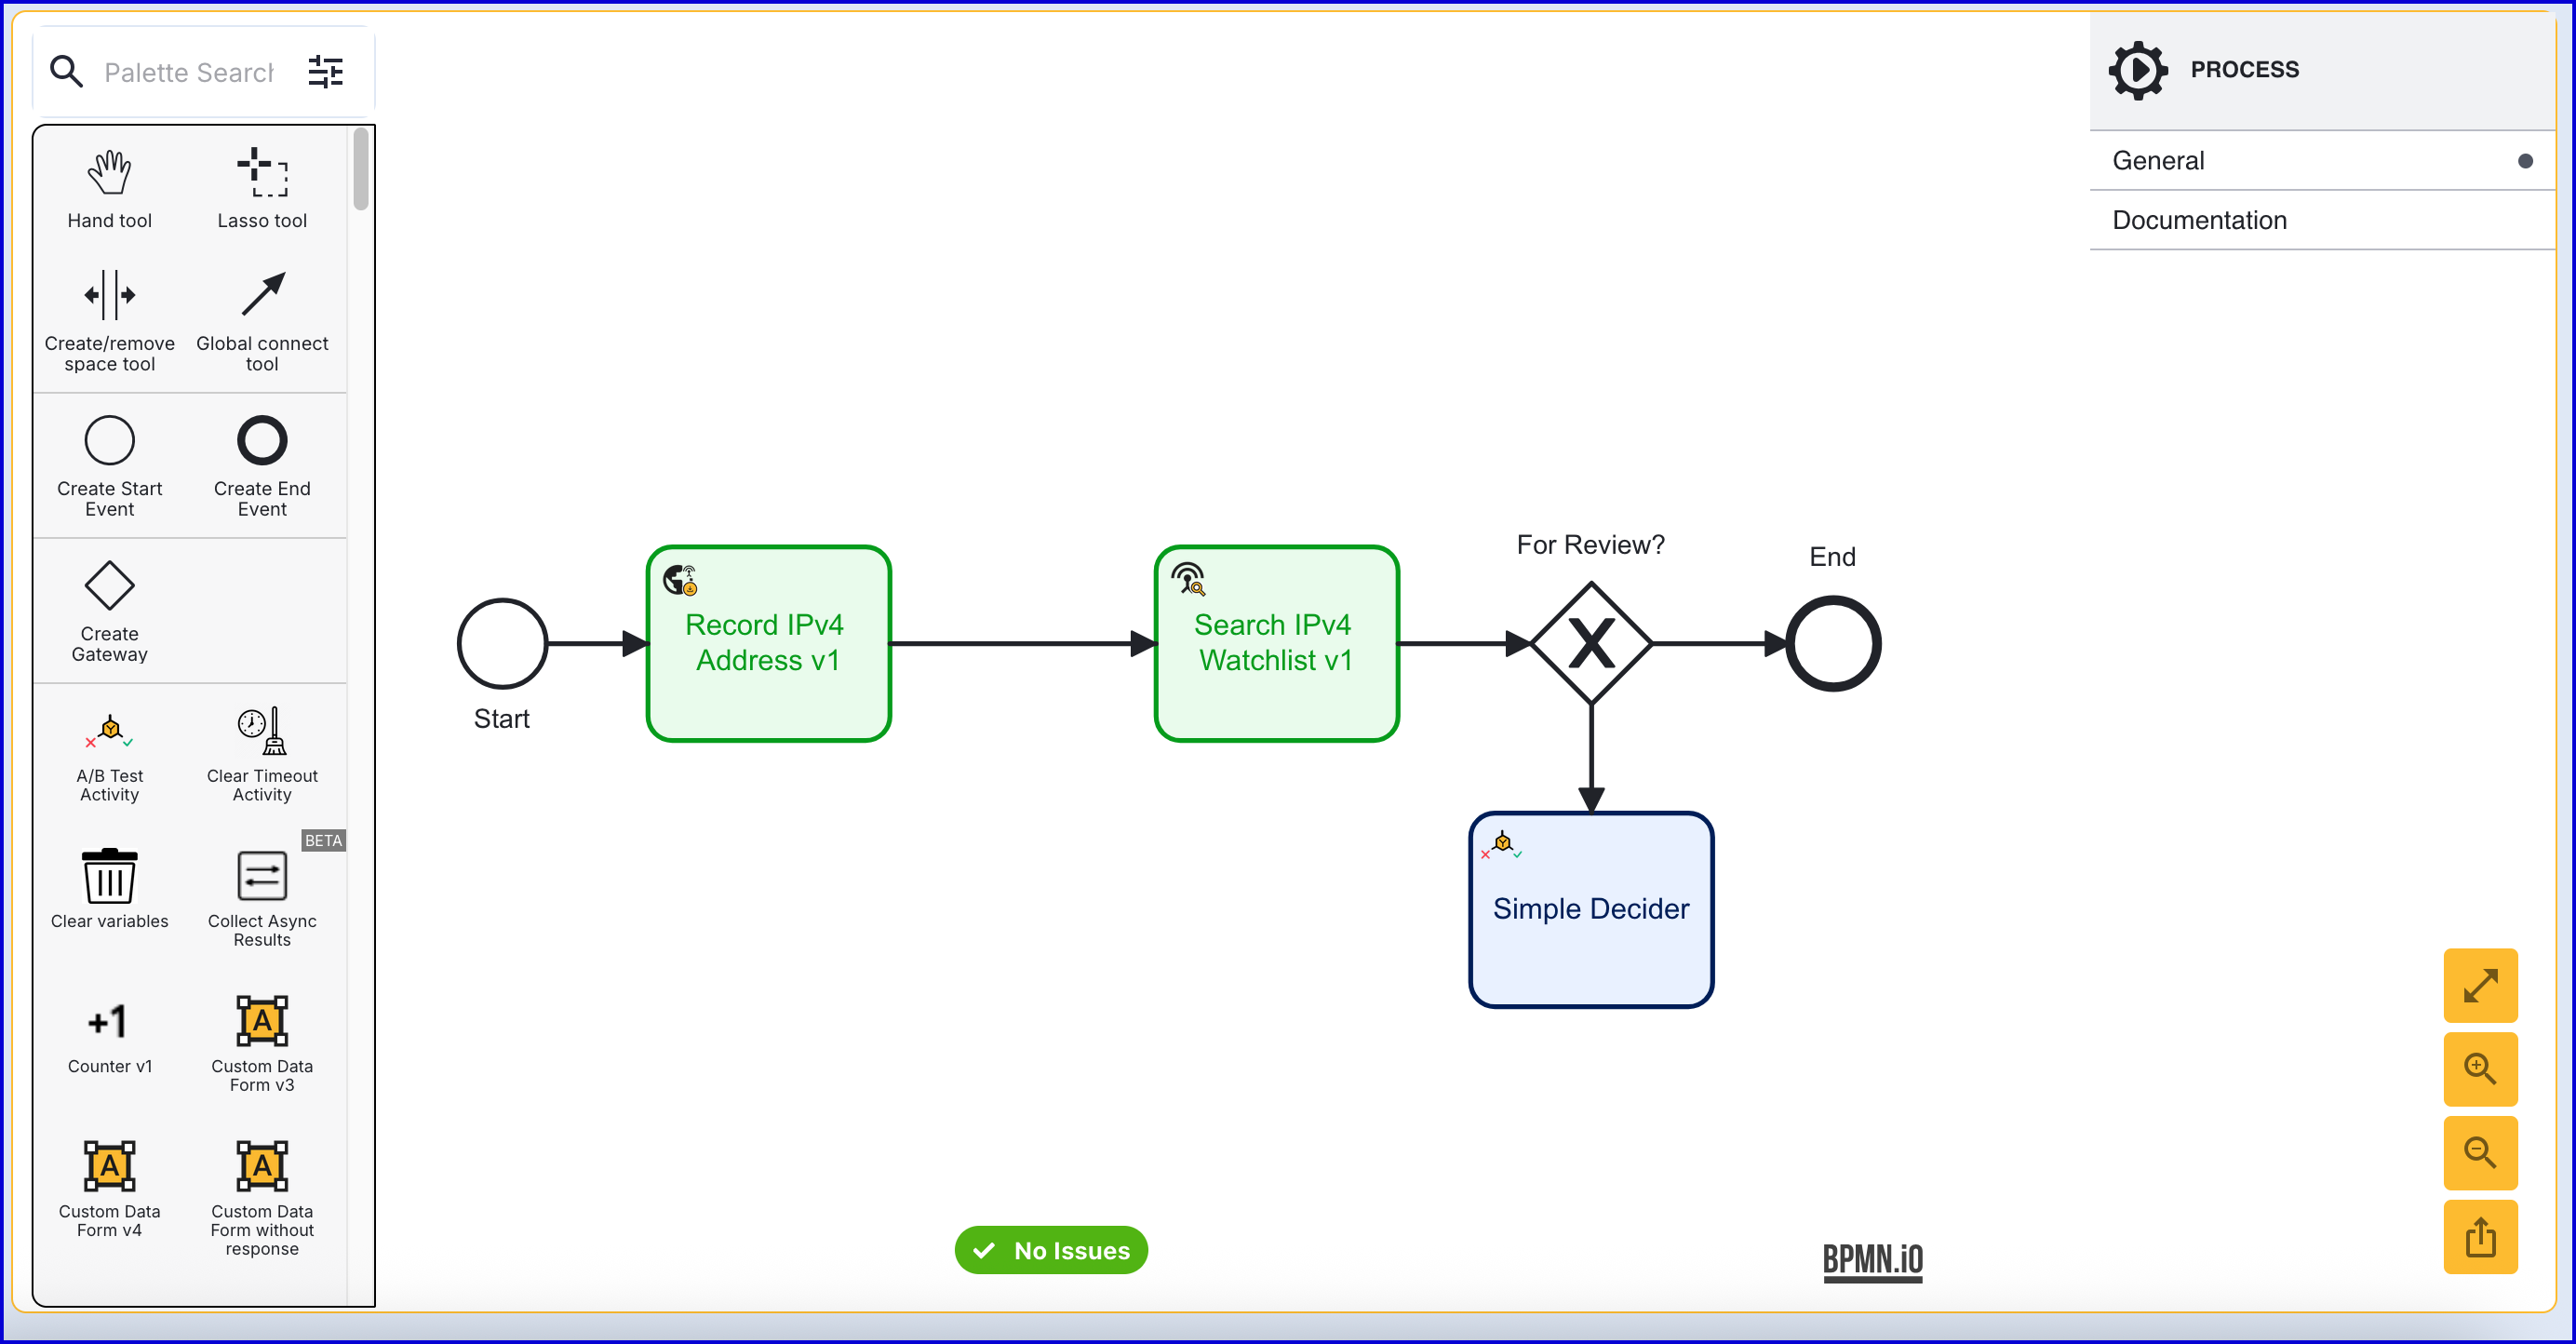
Task: Choose the Clear variables trash icon
Action: pyautogui.click(x=109, y=877)
